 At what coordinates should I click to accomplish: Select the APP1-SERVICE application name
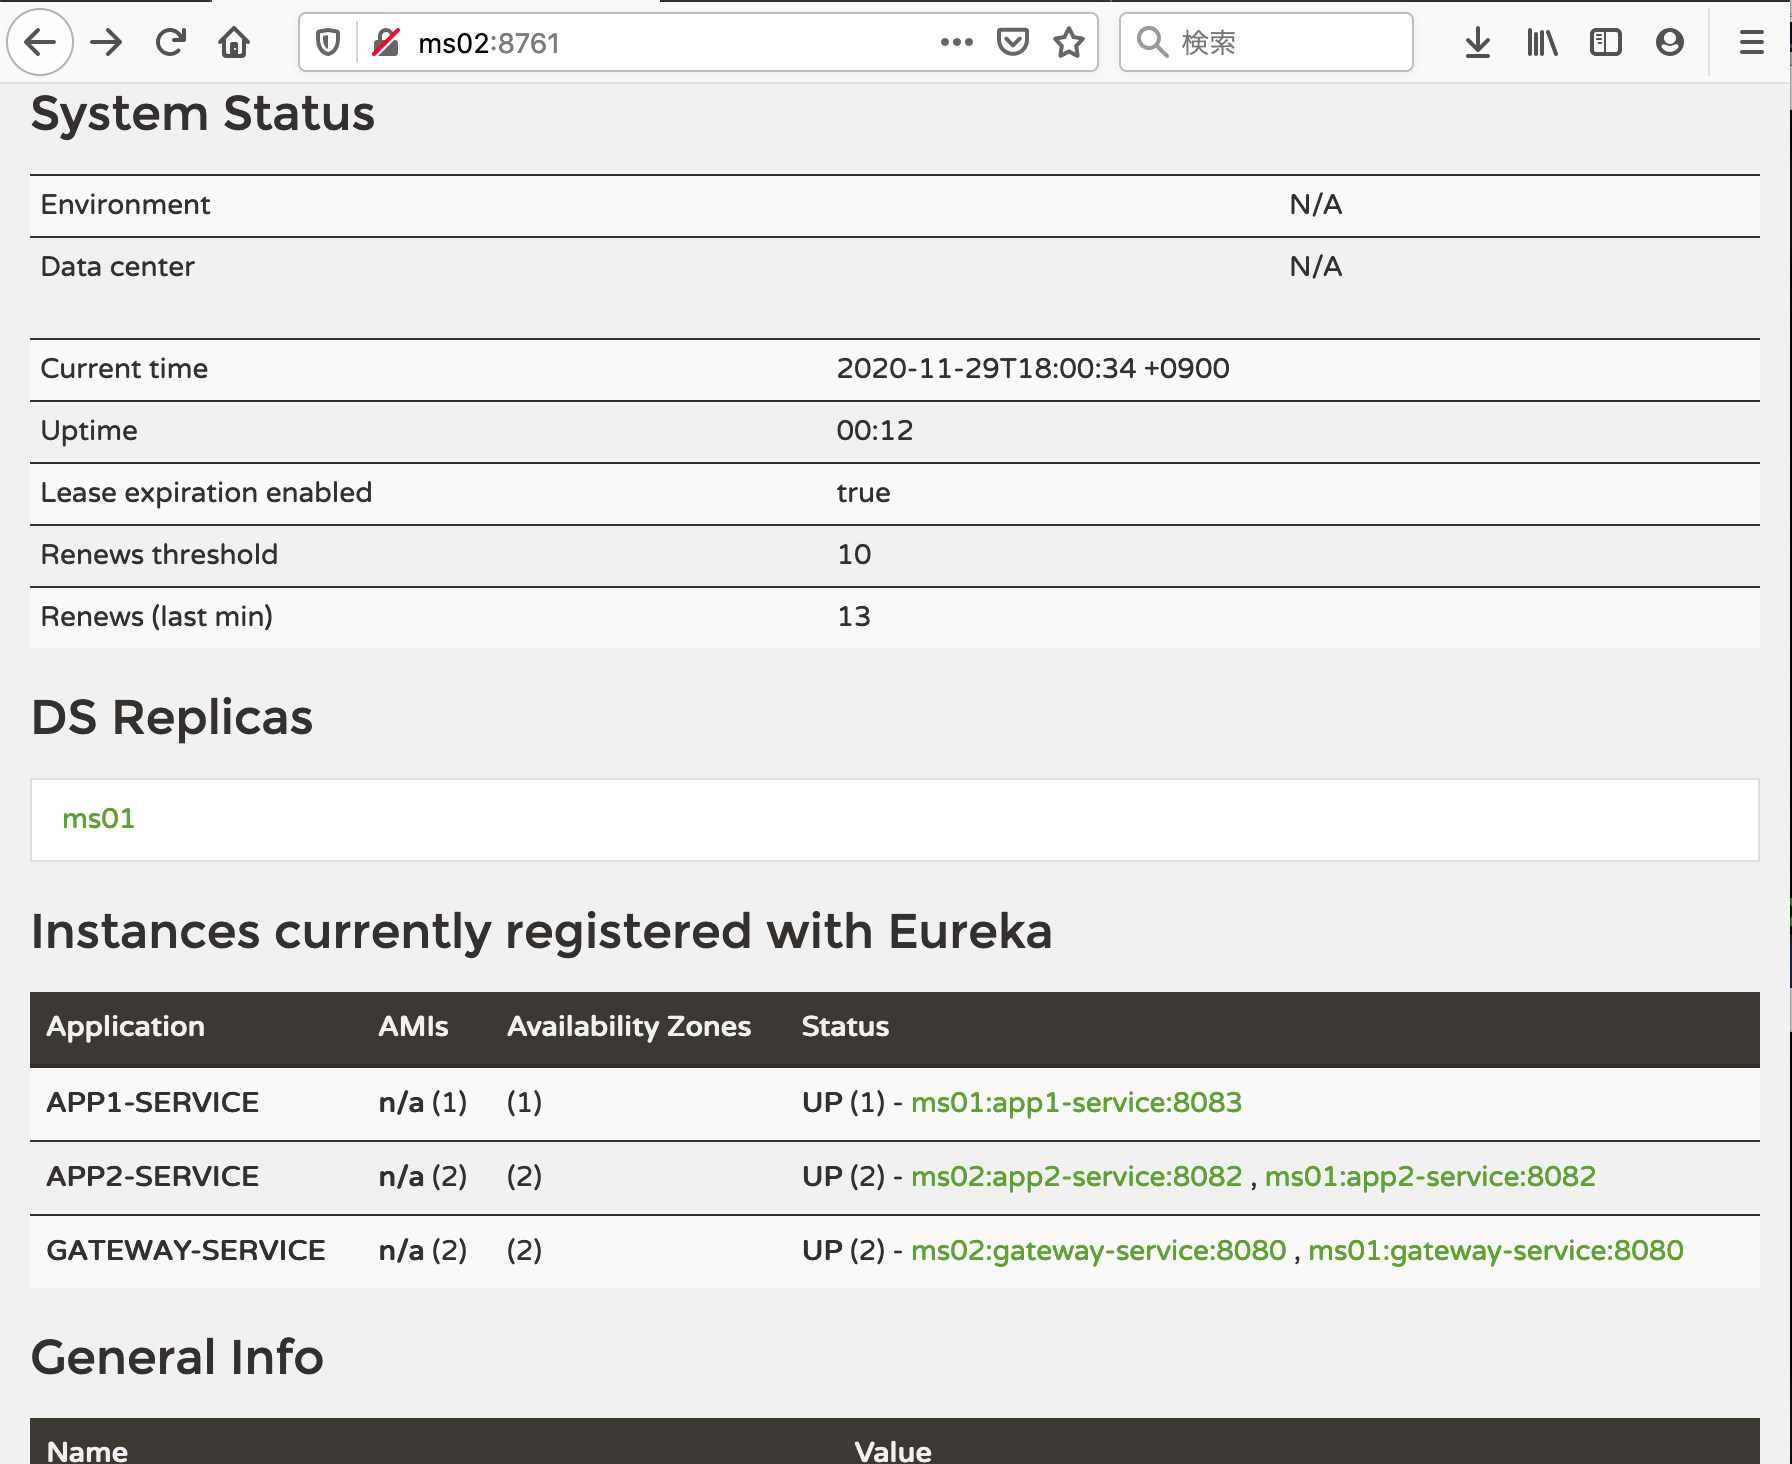152,1103
